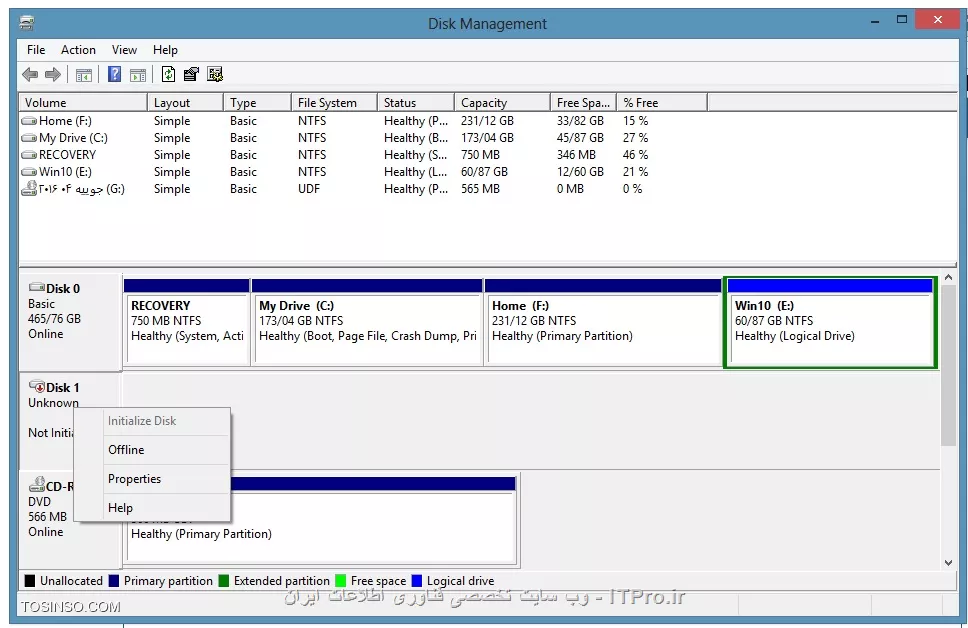
Task: Sort by the Layout column header
Action: coord(185,103)
